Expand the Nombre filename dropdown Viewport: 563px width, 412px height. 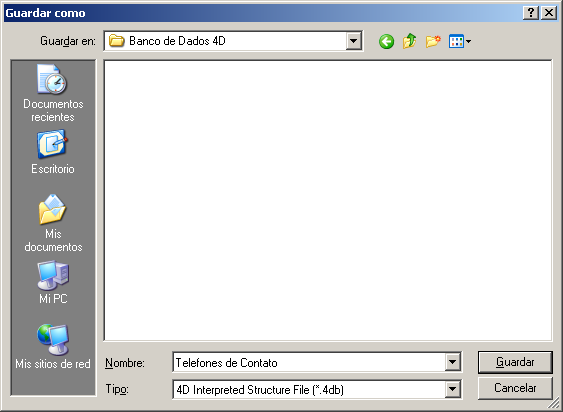coord(452,362)
